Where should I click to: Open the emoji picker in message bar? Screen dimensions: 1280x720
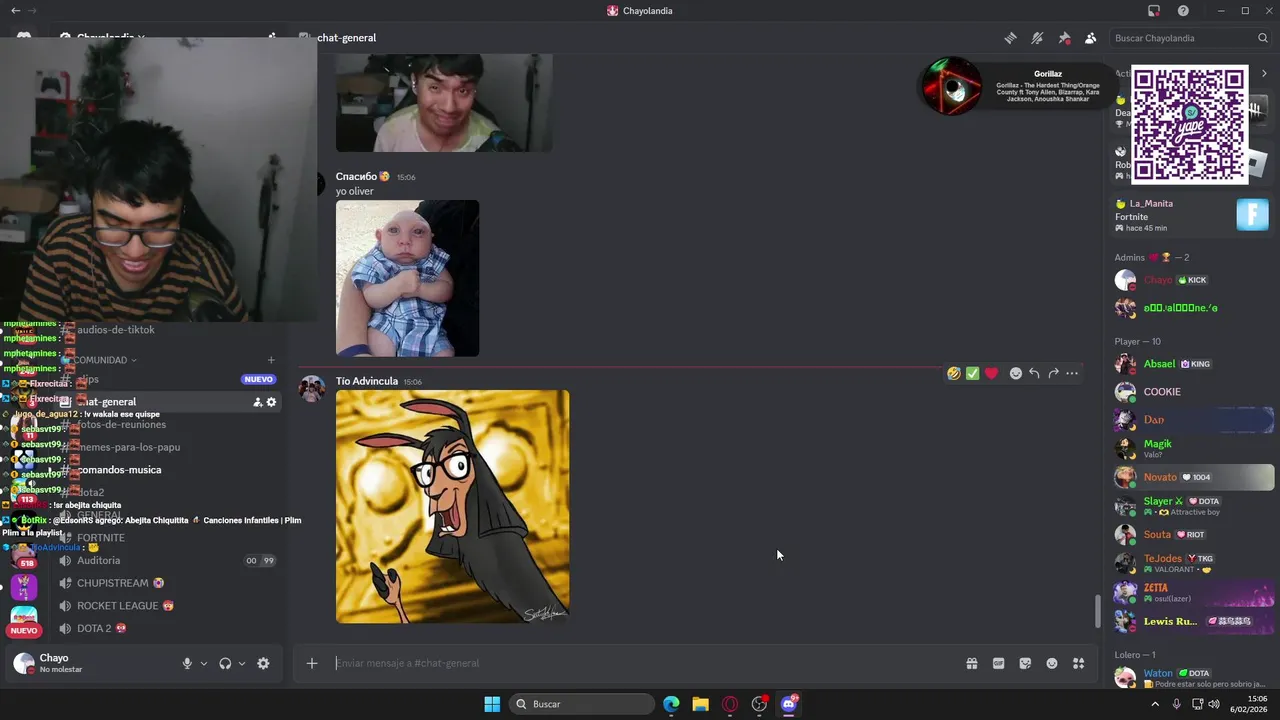tap(1052, 663)
